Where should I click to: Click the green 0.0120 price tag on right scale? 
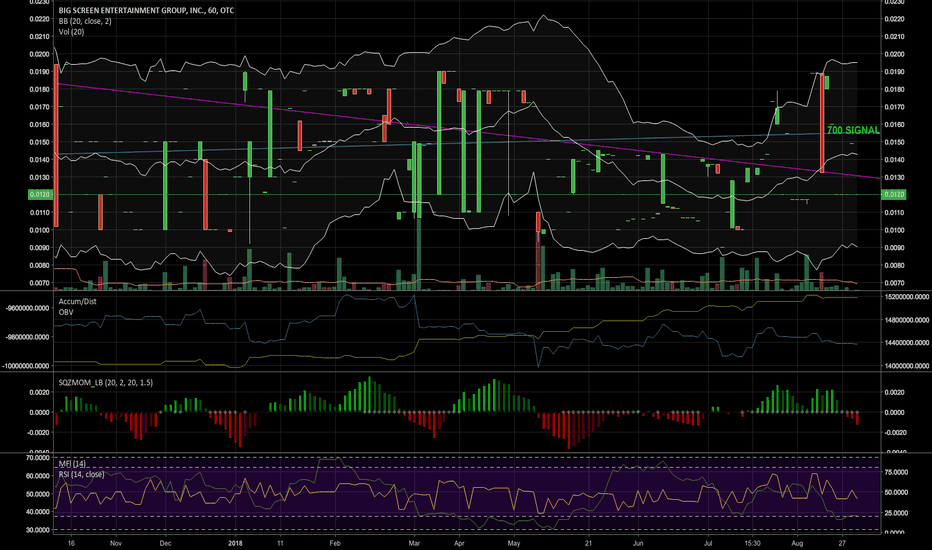(x=893, y=194)
